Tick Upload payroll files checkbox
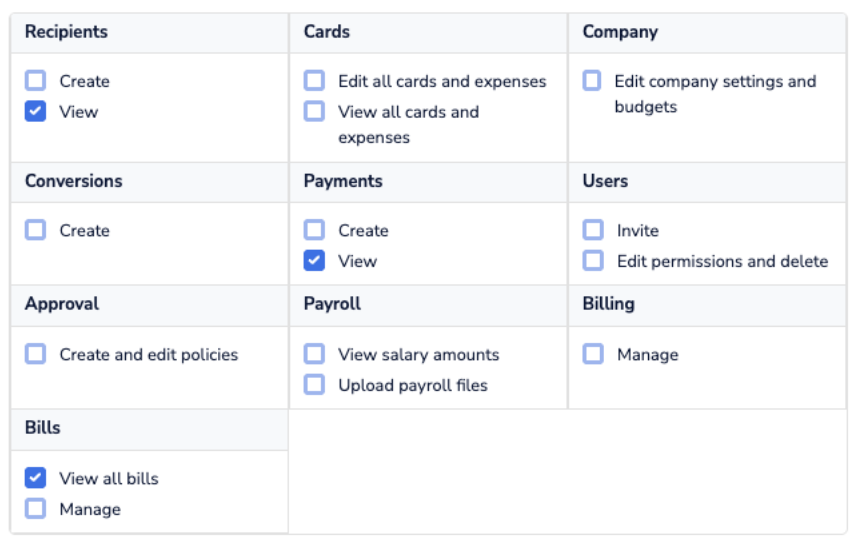This screenshot has width=860, height=544. point(315,385)
